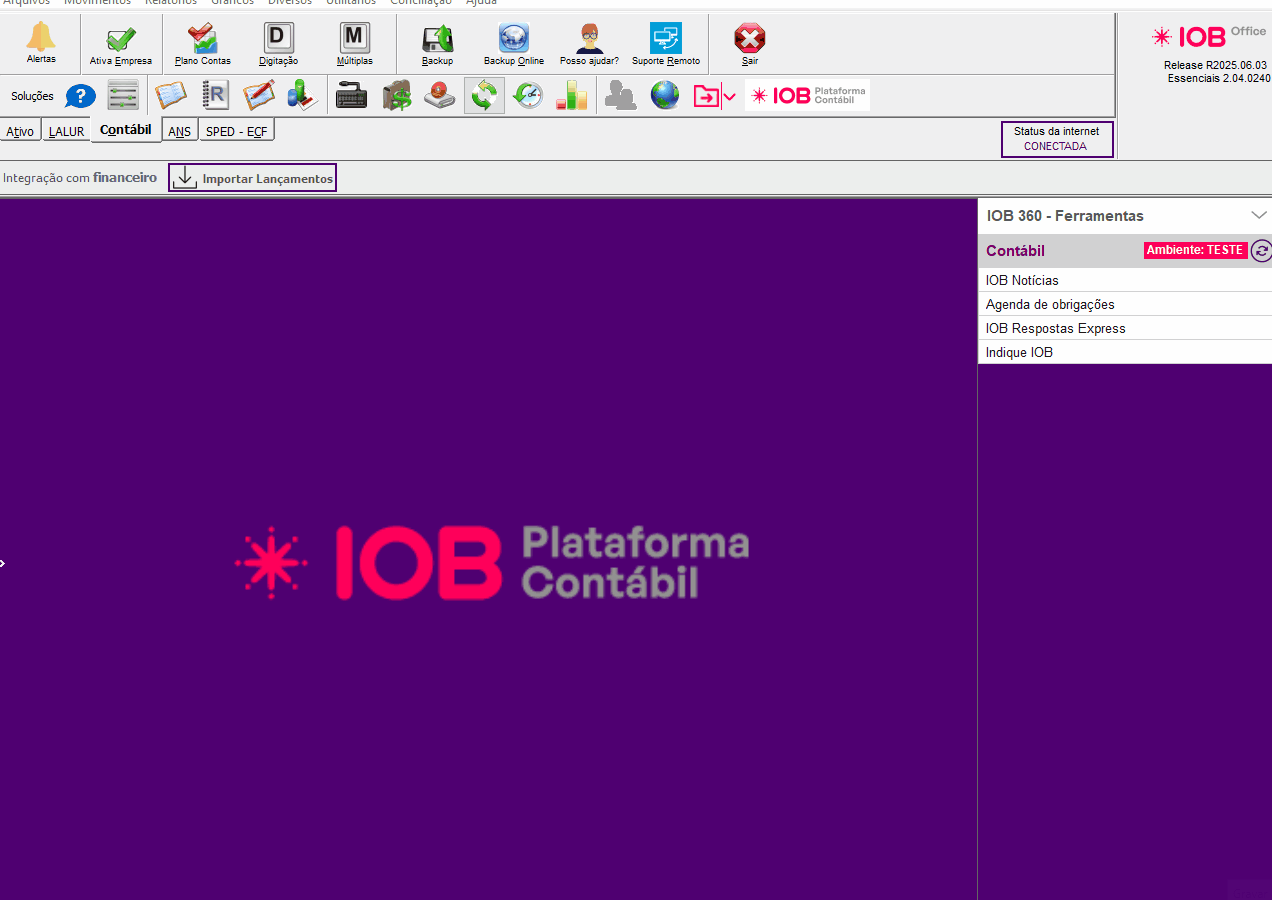Open Múltiplas with the M icon
1272x900 pixels.
coord(354,39)
